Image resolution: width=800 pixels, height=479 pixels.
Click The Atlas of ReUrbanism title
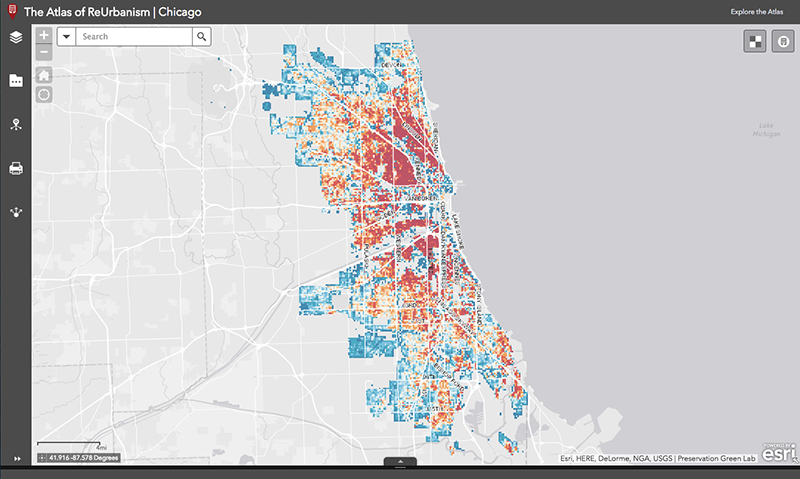tap(87, 12)
